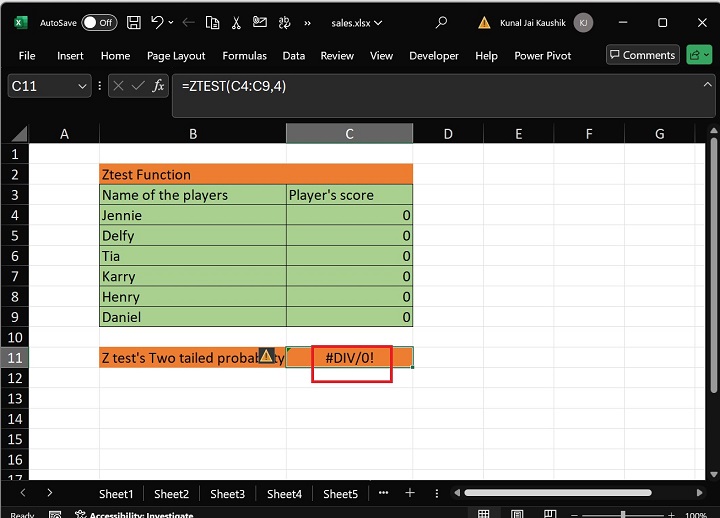
Task: Switch to the Home tab
Action: click(x=115, y=56)
